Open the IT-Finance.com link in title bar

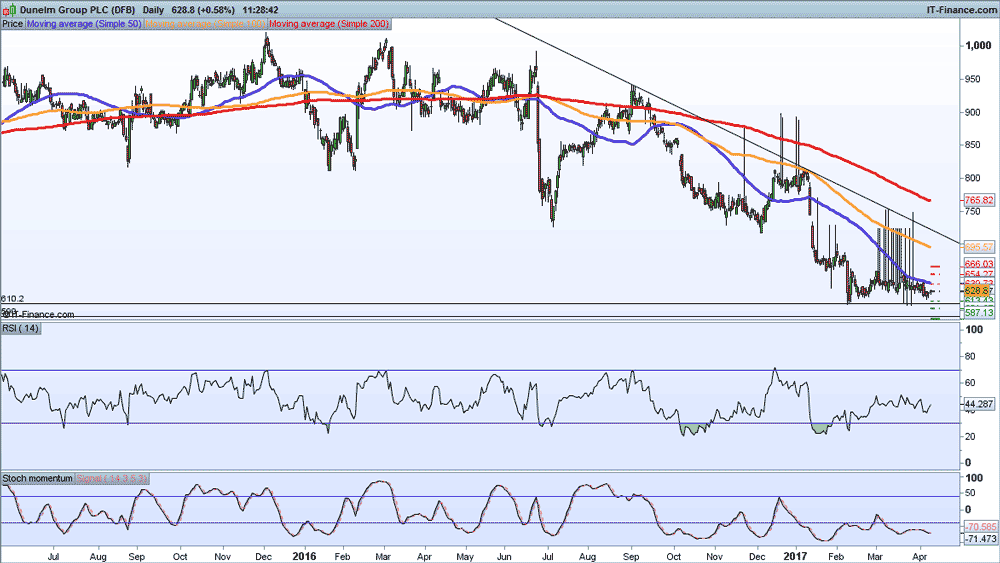(960, 10)
